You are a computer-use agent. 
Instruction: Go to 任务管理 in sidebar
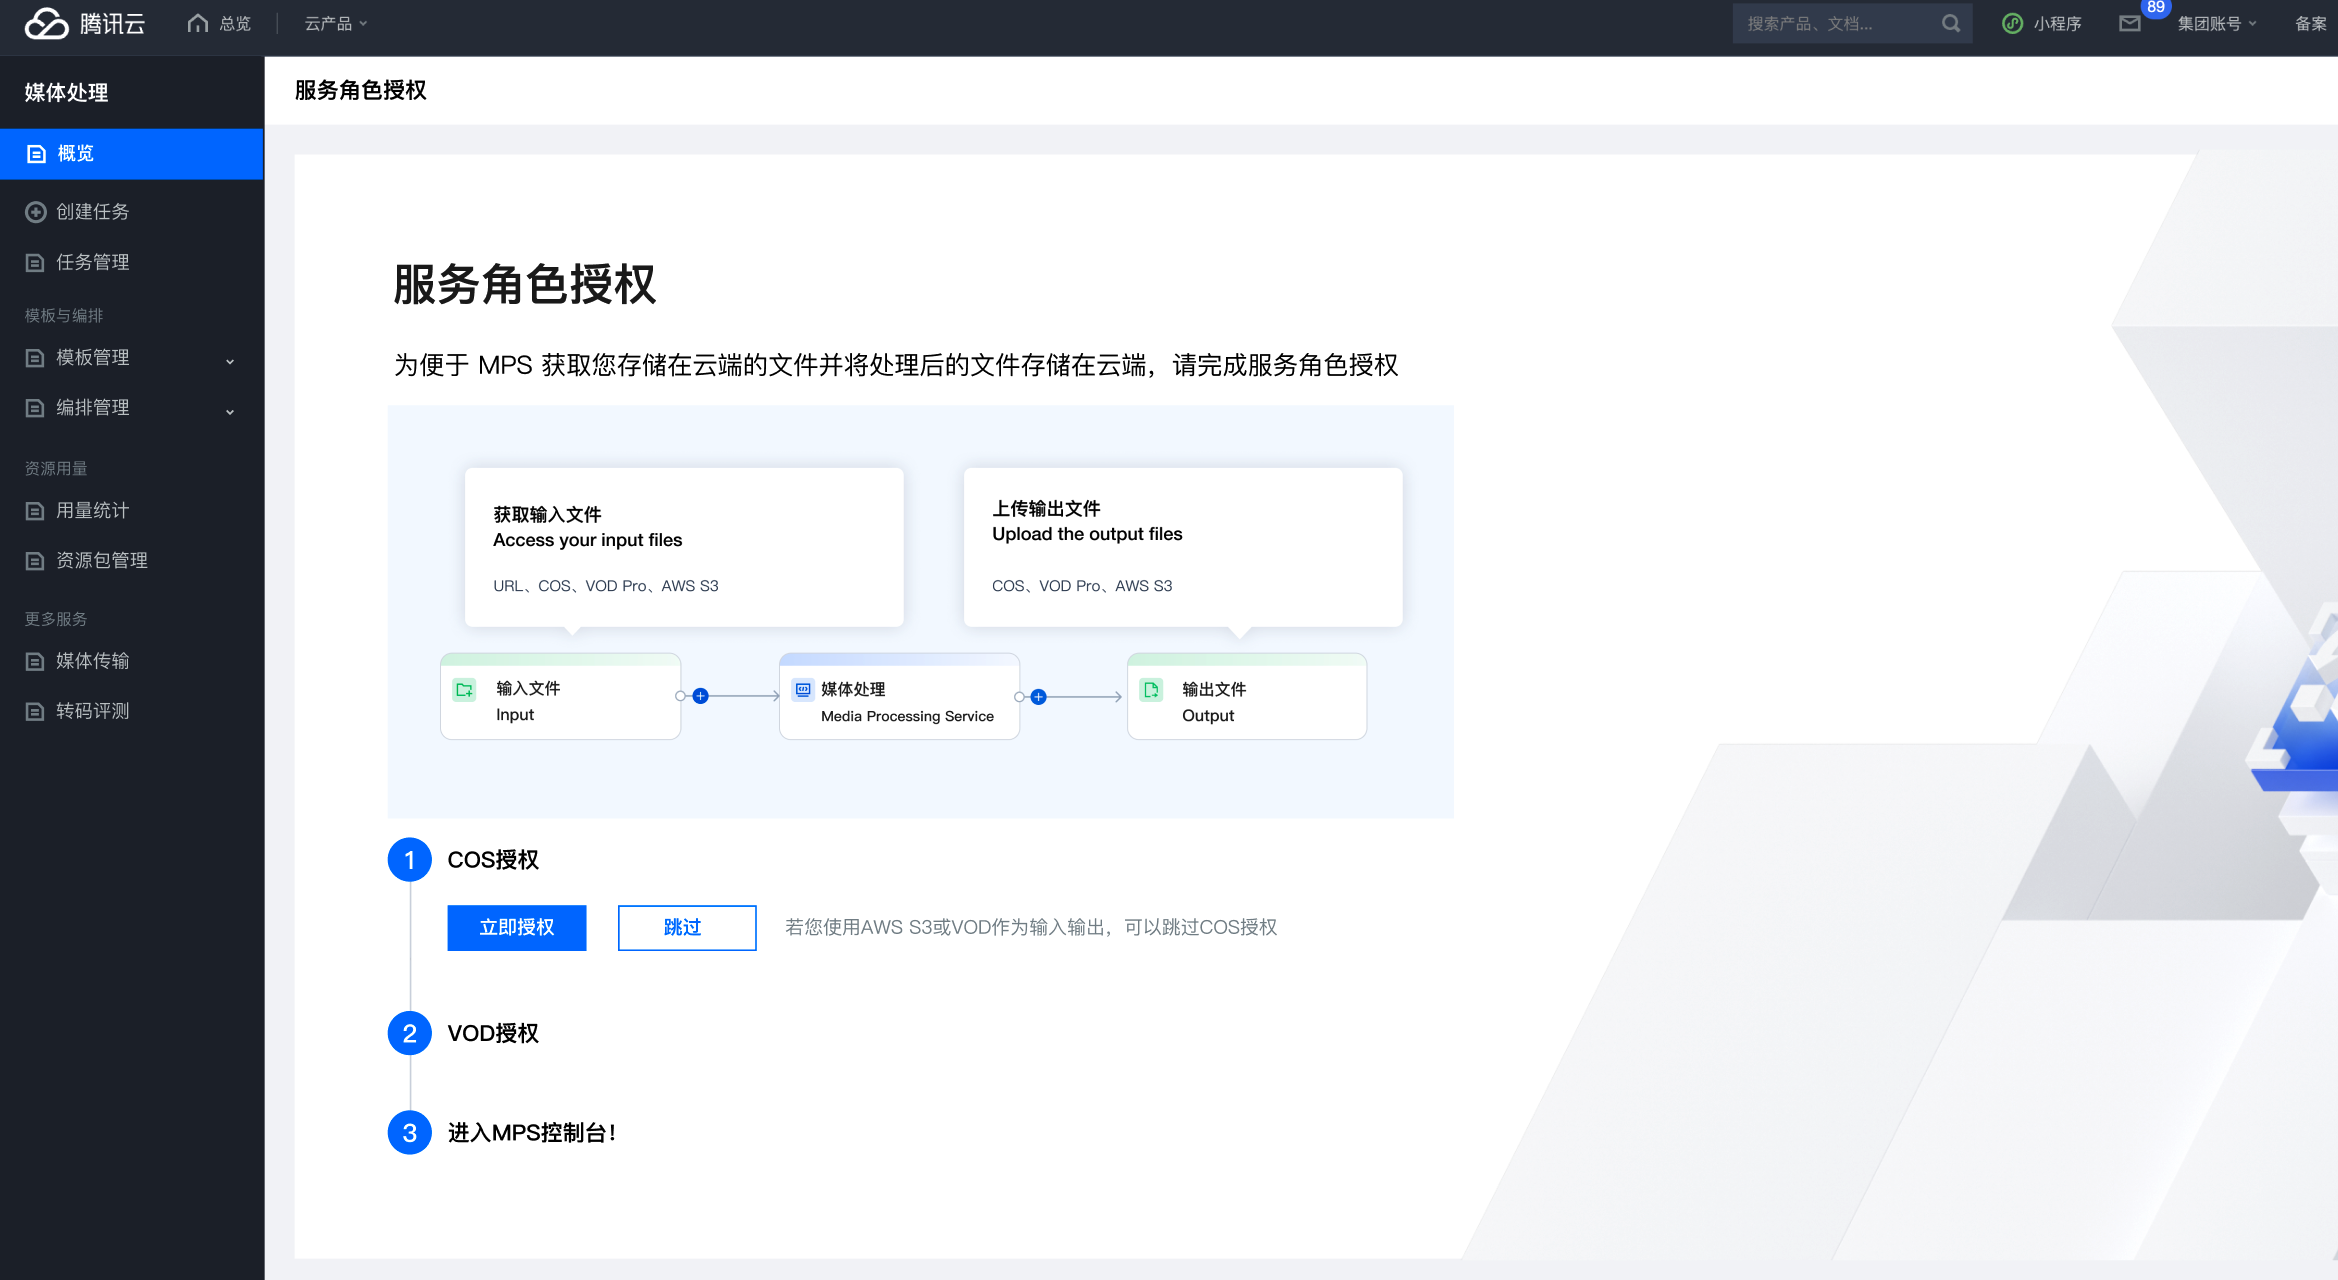[x=92, y=262]
